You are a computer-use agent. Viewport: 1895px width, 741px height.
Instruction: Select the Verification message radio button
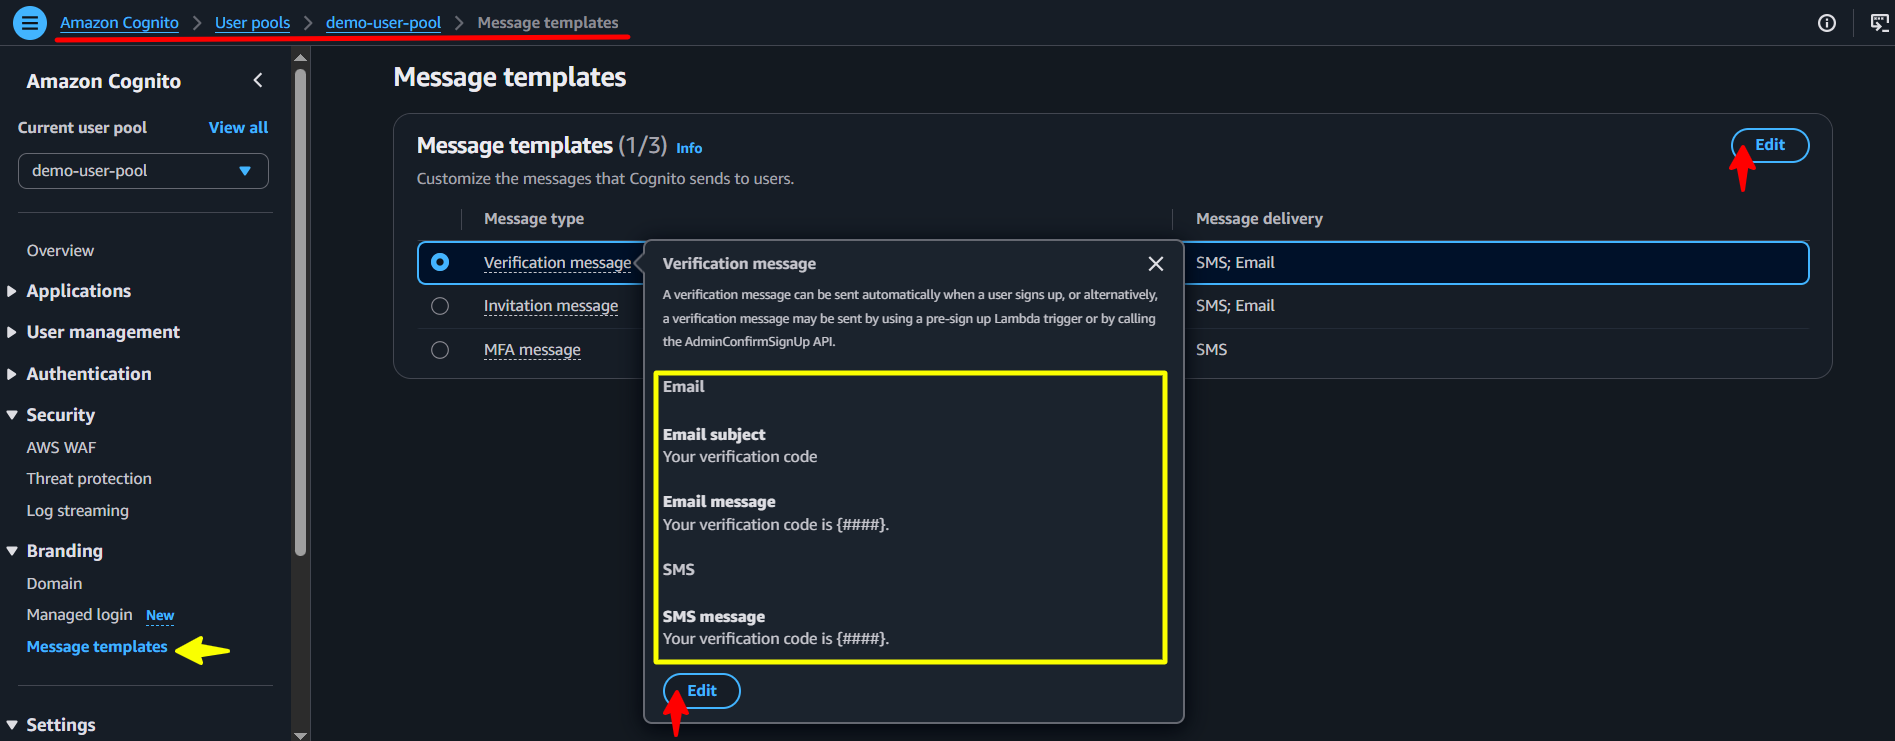coord(440,262)
